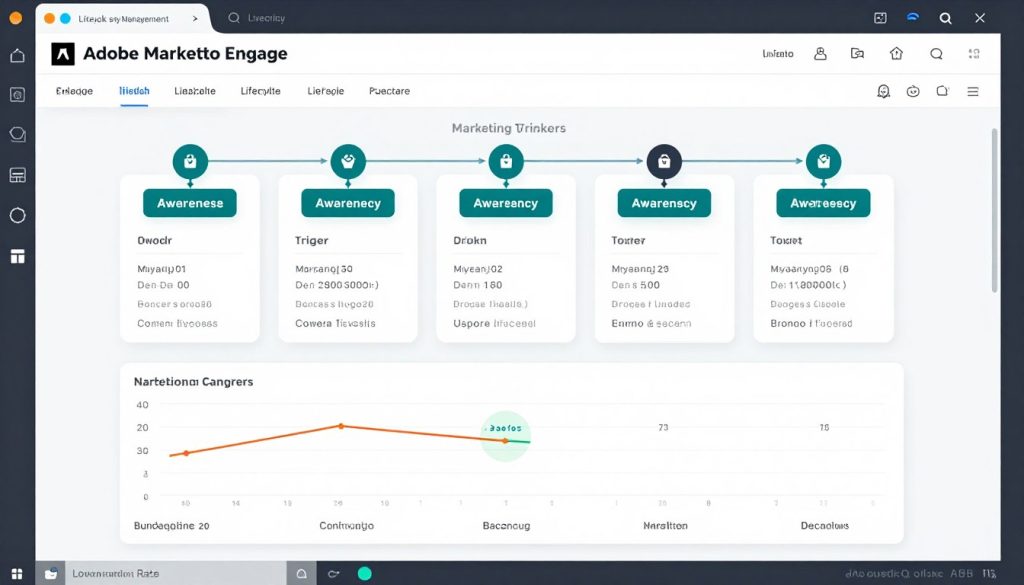Switch to the Lifecycle navigation tab
Screen dimensions: 1024x585
[260, 91]
